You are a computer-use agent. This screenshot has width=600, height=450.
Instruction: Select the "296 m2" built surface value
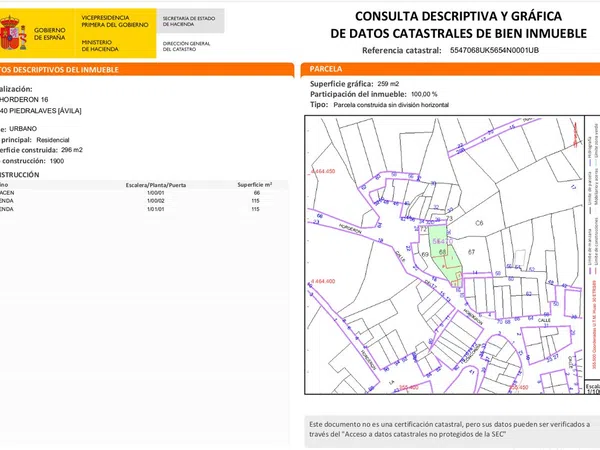coord(72,150)
